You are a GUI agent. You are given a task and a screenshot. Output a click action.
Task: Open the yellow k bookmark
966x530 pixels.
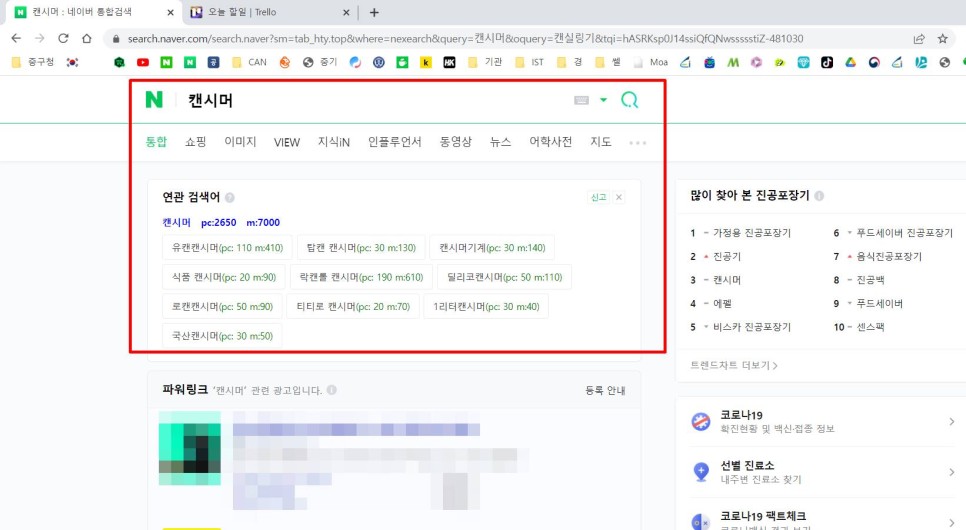426,62
